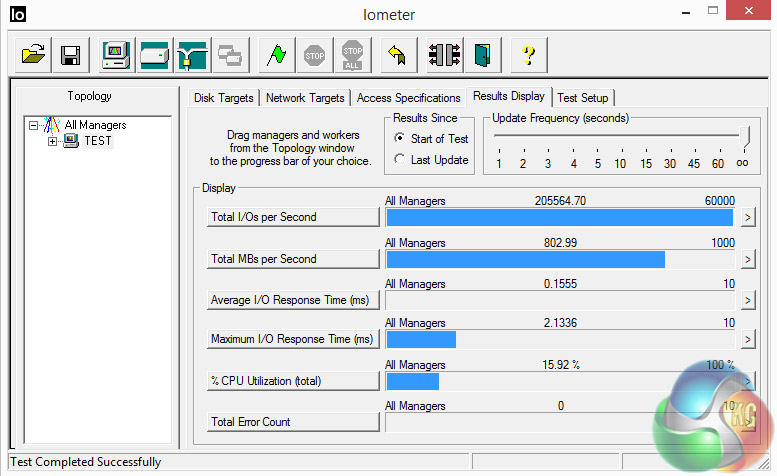Click the 15.92 % CPU value
777x476 pixels.
561,365
